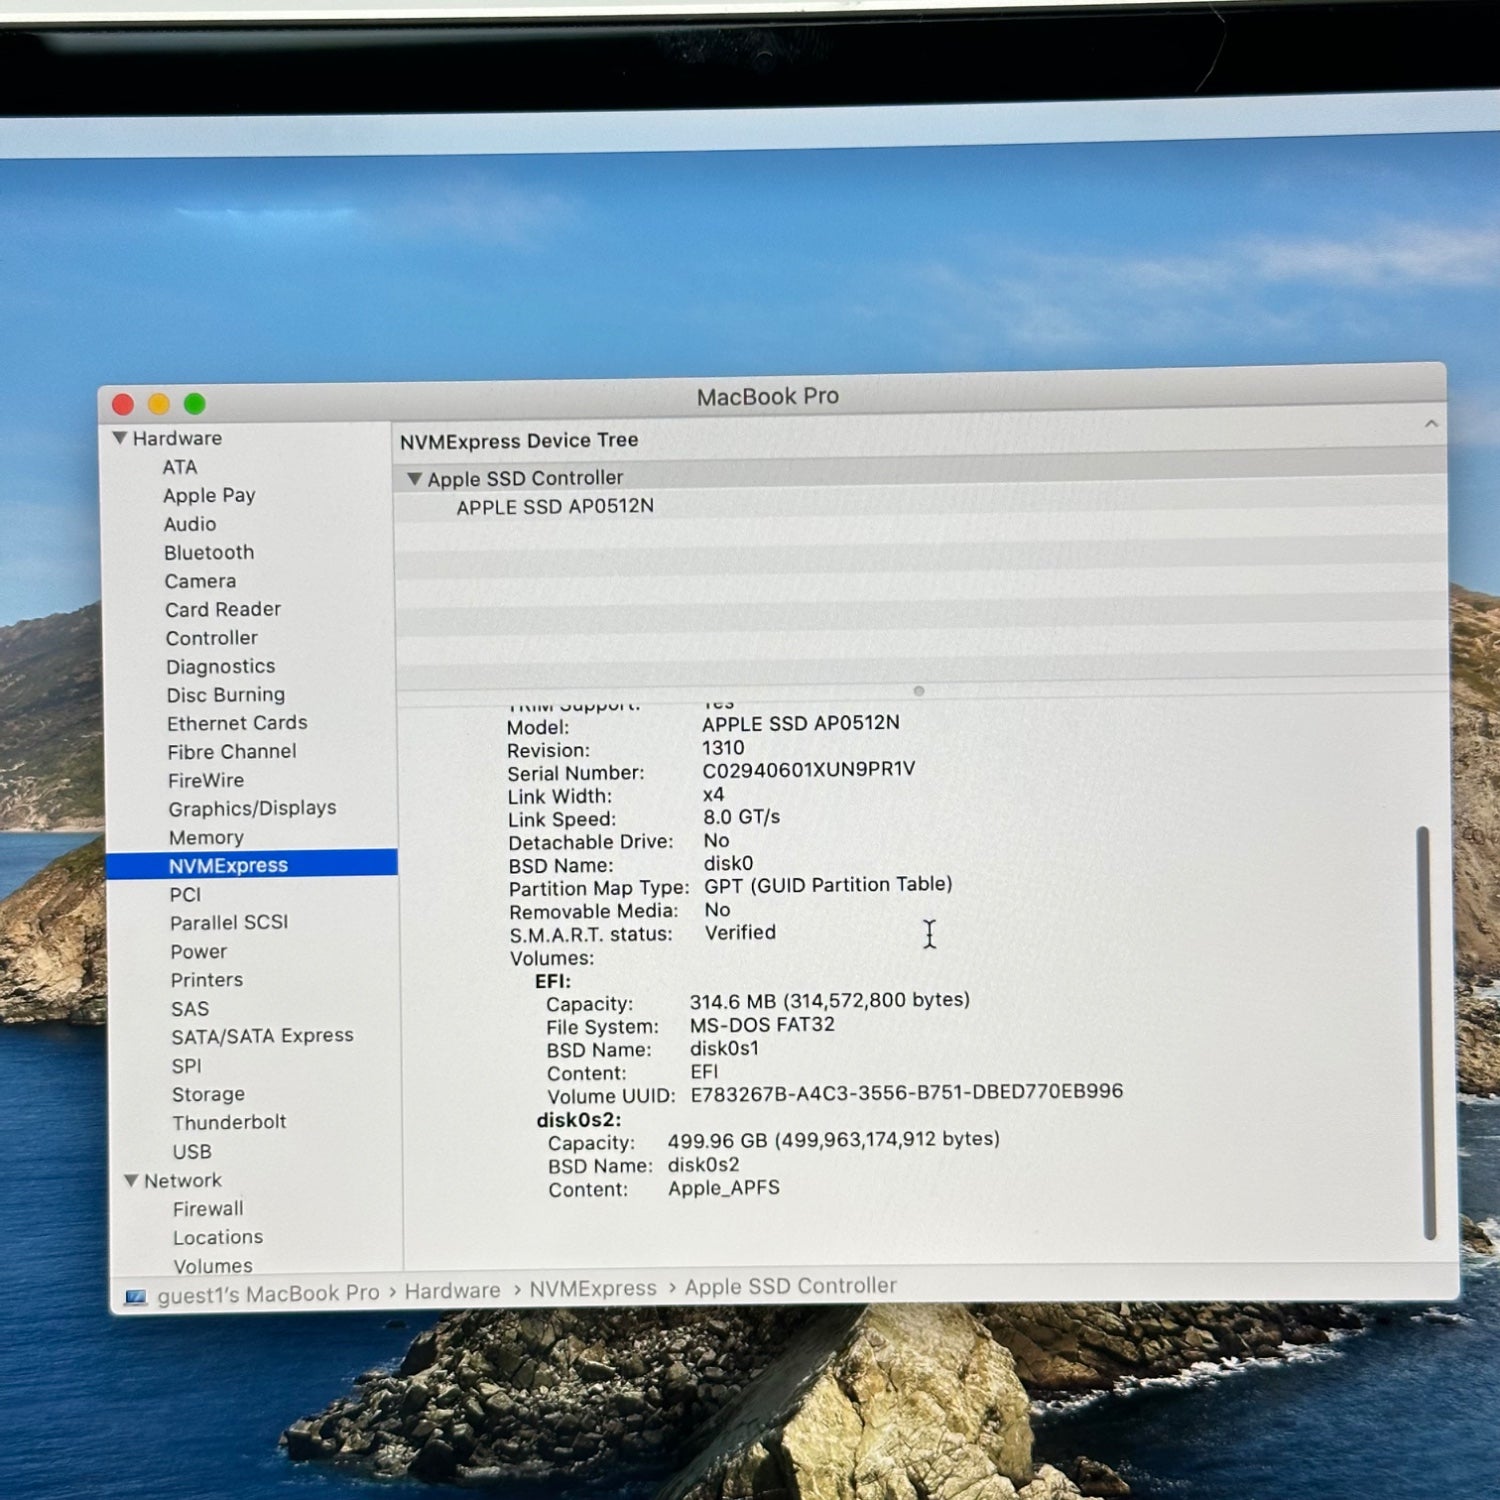Show Ethernet Cards information
This screenshot has width=1500, height=1500.
point(237,723)
